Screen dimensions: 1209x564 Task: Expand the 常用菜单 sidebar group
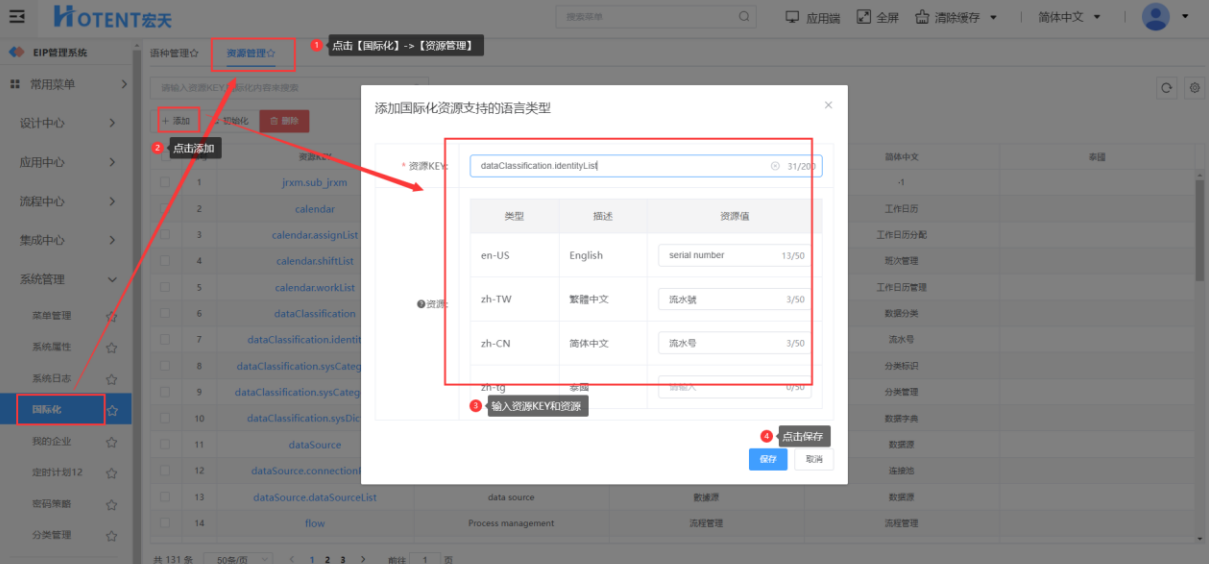click(x=123, y=85)
